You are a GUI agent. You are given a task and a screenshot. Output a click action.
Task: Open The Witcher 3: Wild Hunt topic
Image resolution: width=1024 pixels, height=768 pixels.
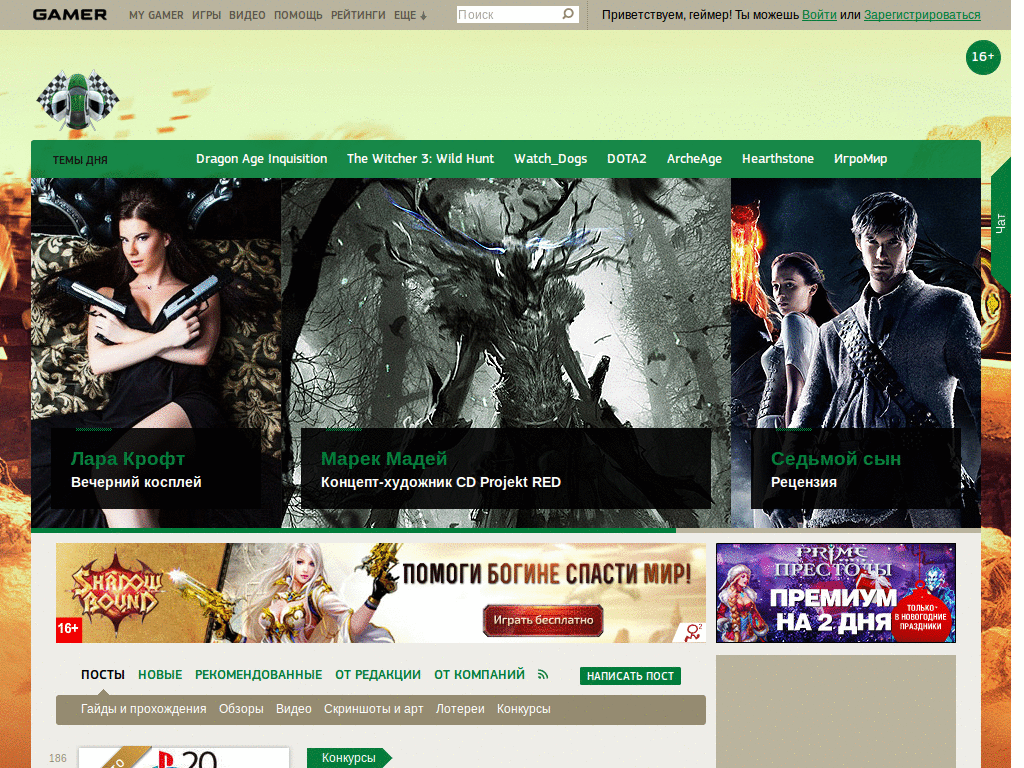coord(421,159)
